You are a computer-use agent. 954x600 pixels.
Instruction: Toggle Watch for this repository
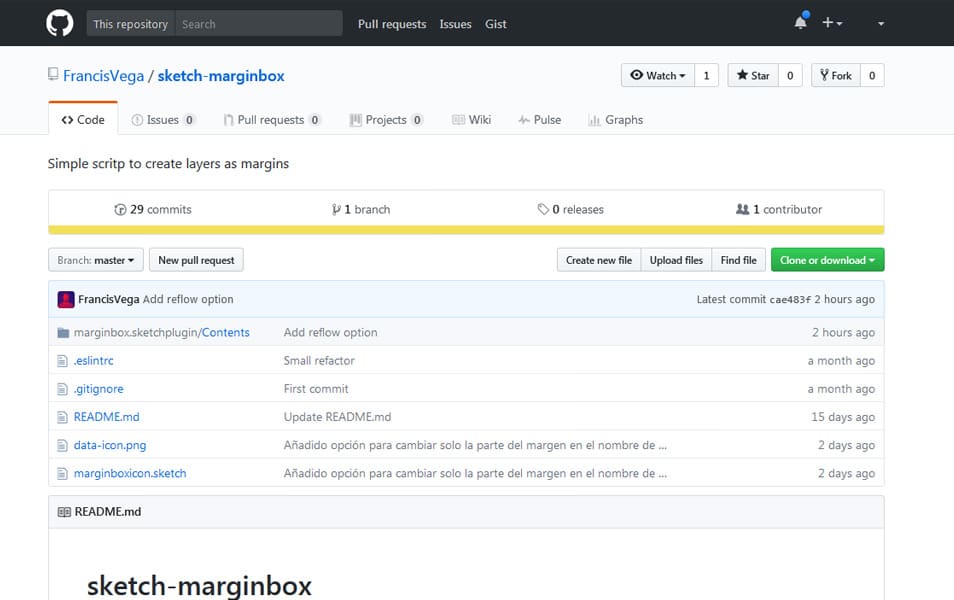point(658,76)
